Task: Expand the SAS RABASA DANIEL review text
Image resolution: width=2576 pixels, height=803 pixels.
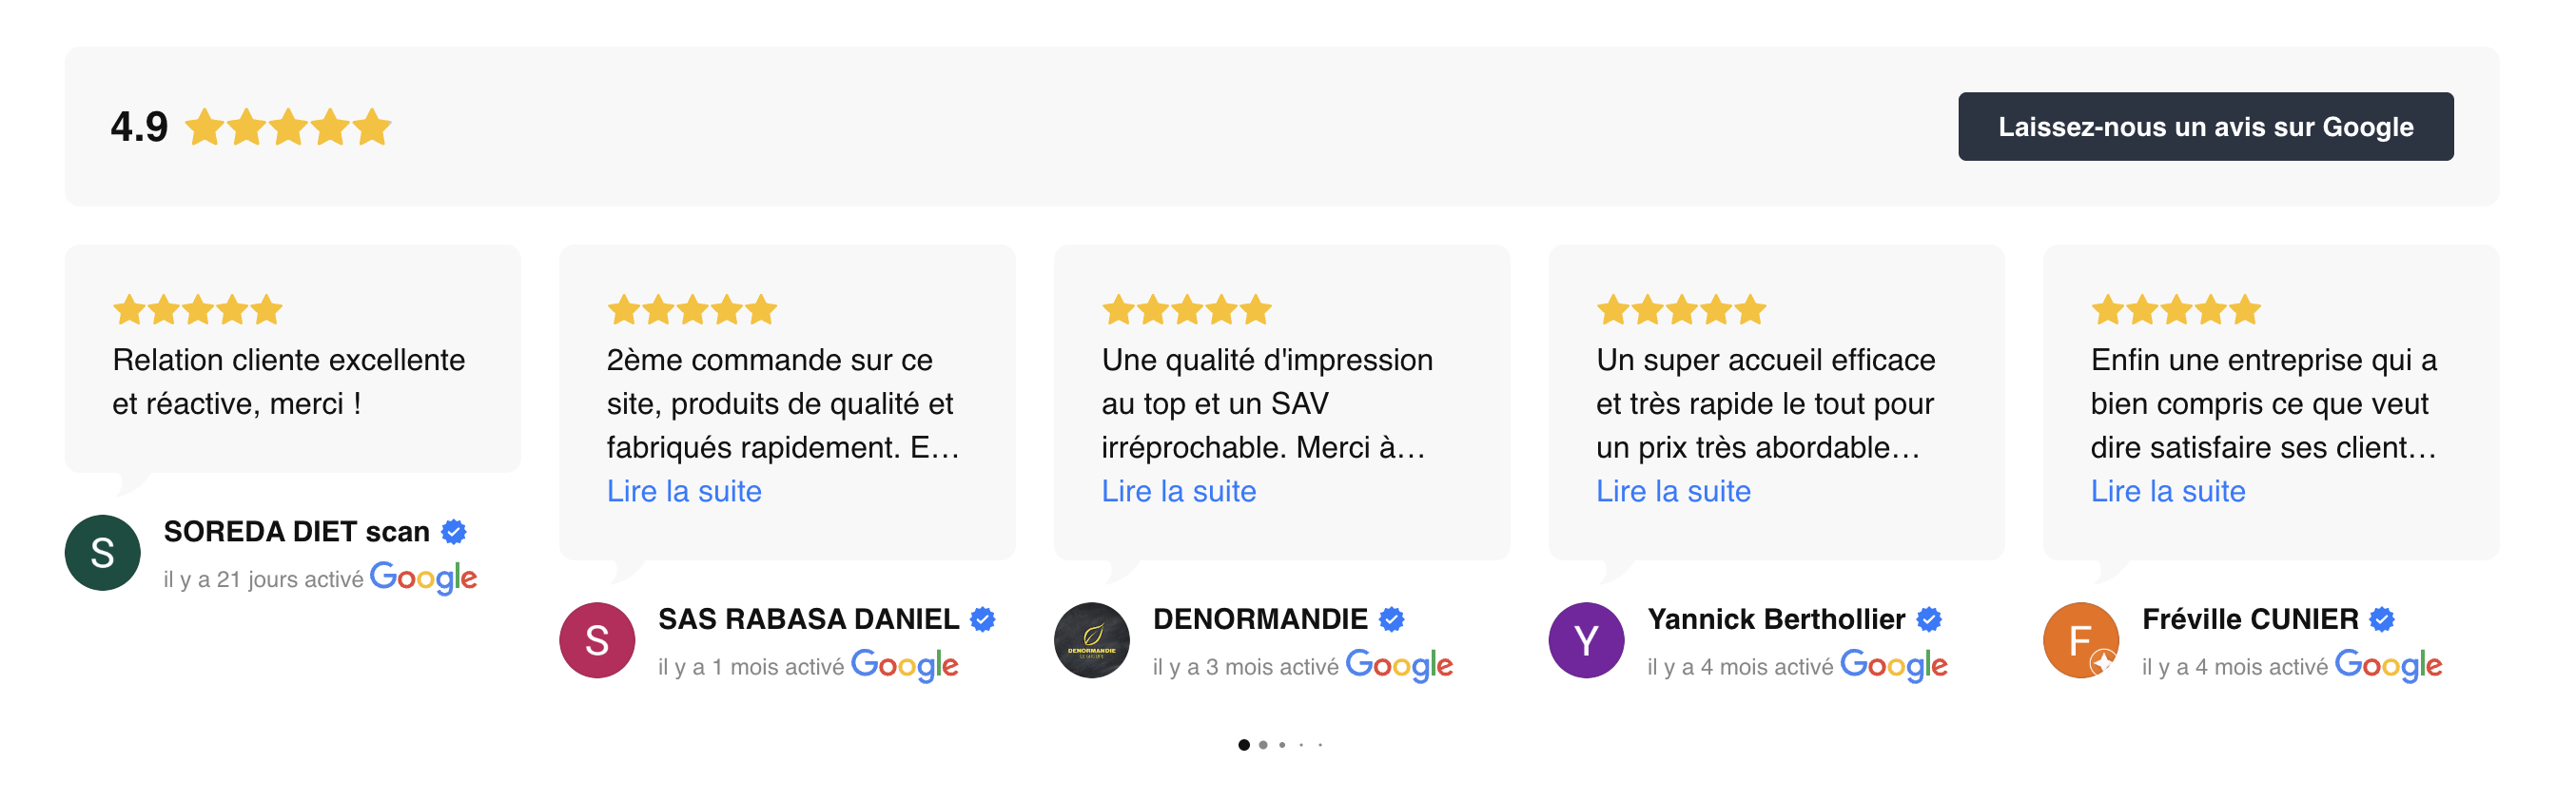Action: click(x=684, y=491)
